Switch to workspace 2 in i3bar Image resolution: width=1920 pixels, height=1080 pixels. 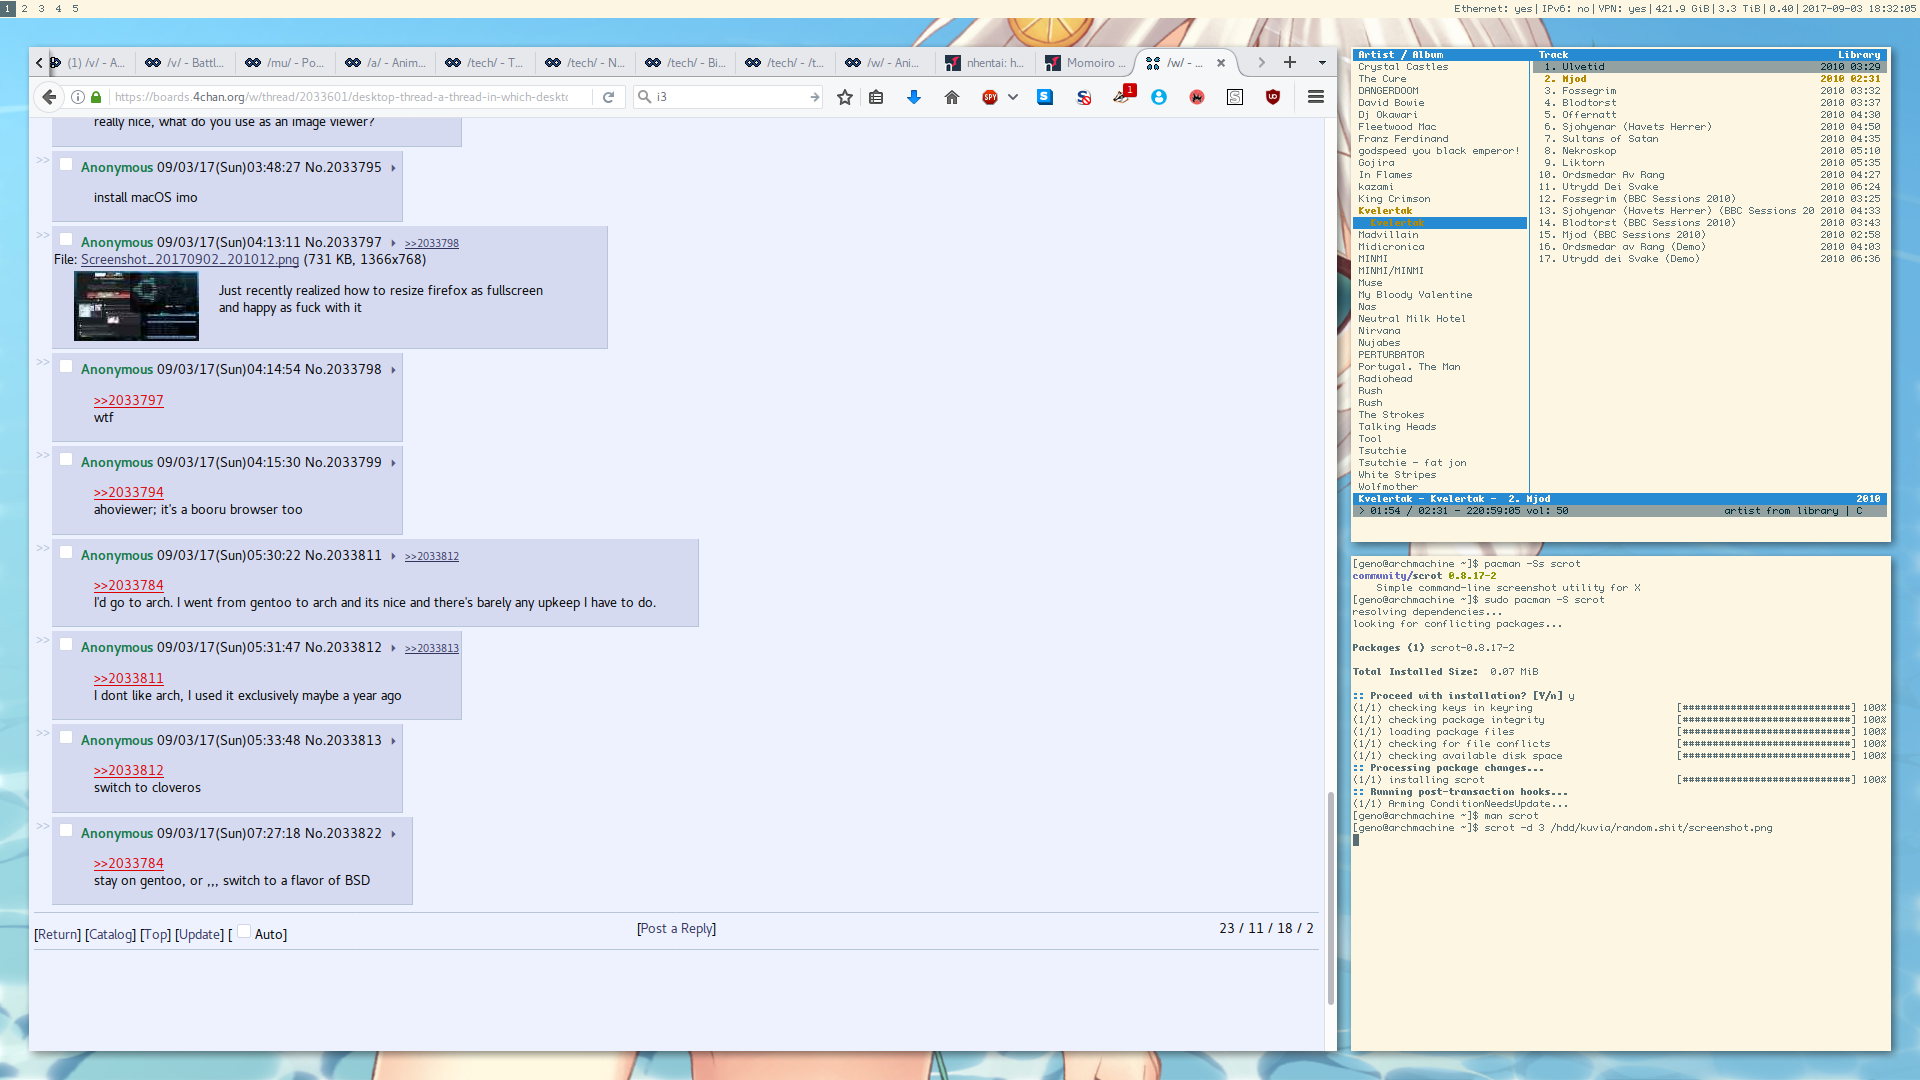[x=25, y=8]
